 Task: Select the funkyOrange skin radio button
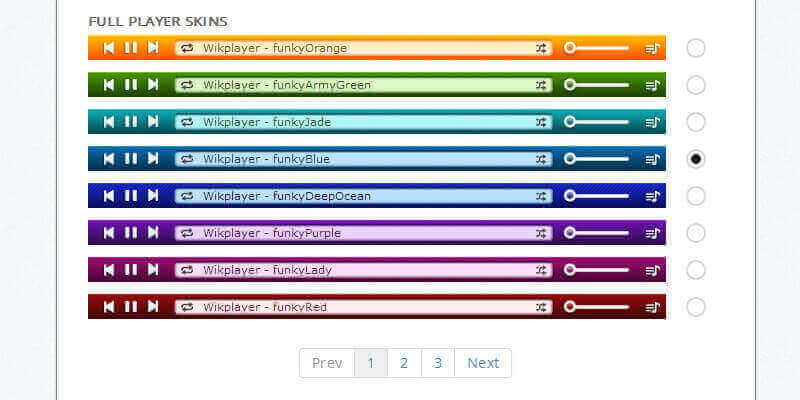click(x=696, y=48)
